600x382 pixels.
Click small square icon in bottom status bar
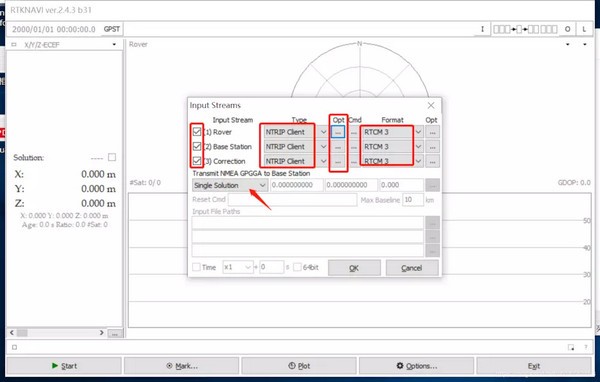[x=15, y=347]
